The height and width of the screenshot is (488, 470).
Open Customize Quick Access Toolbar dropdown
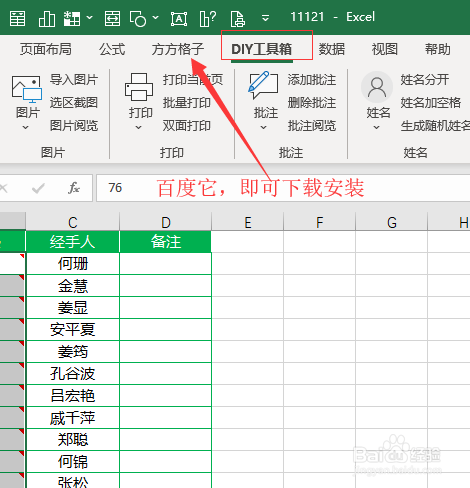coord(265,18)
